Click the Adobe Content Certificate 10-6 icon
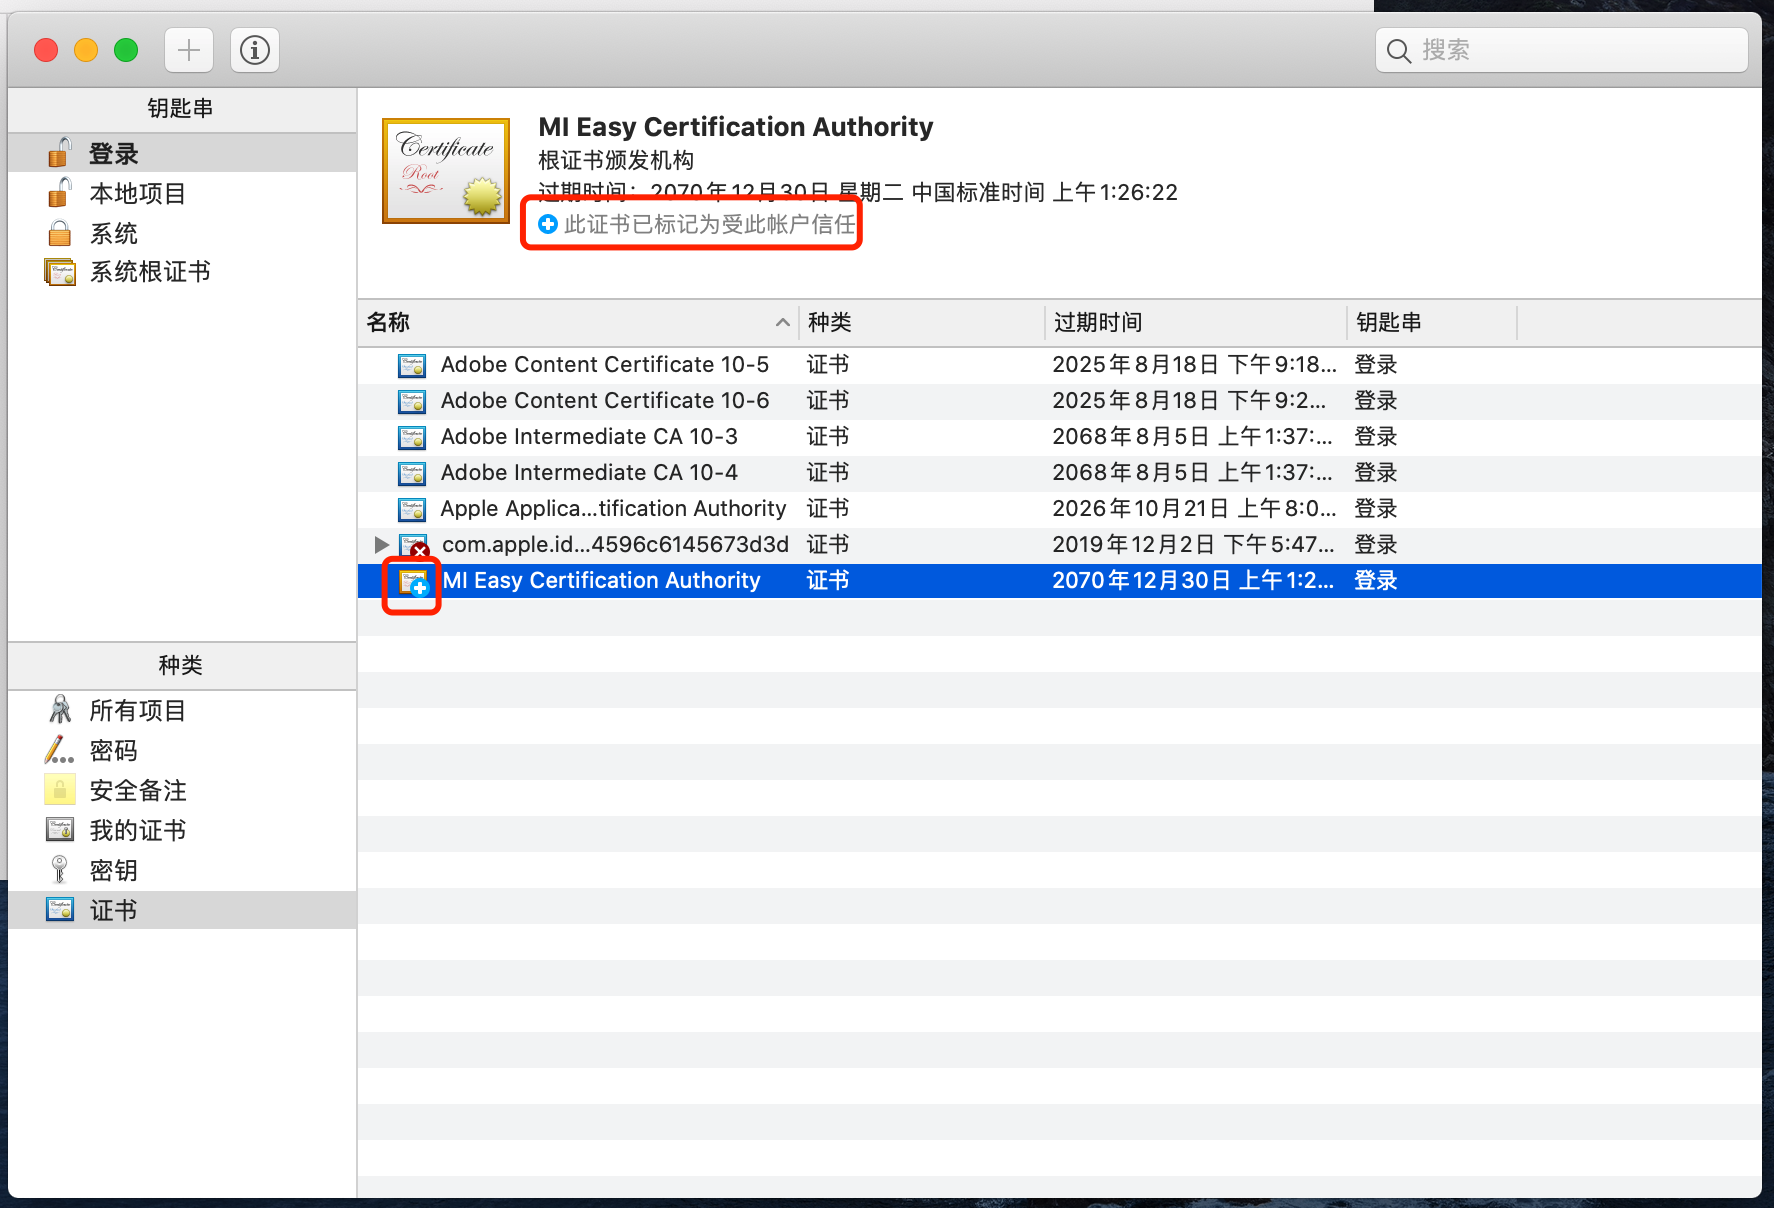Image resolution: width=1774 pixels, height=1208 pixels. tap(412, 401)
